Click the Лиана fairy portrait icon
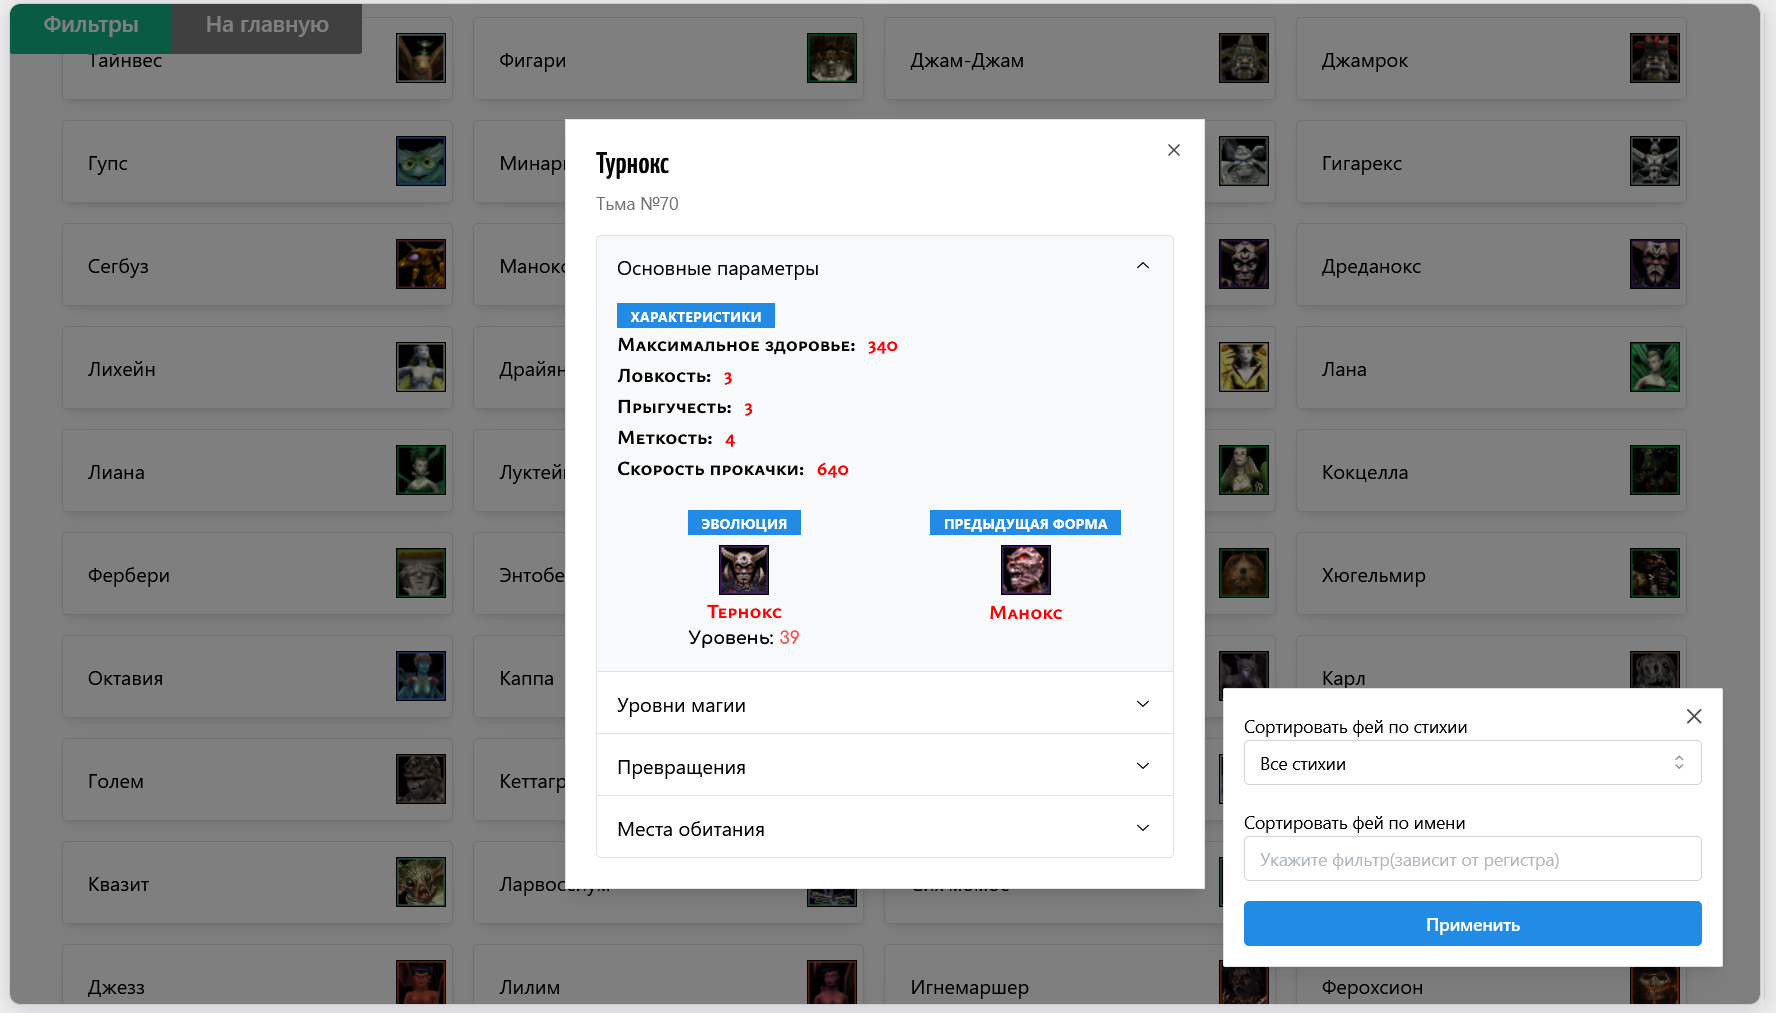The image size is (1776, 1013). click(421, 470)
